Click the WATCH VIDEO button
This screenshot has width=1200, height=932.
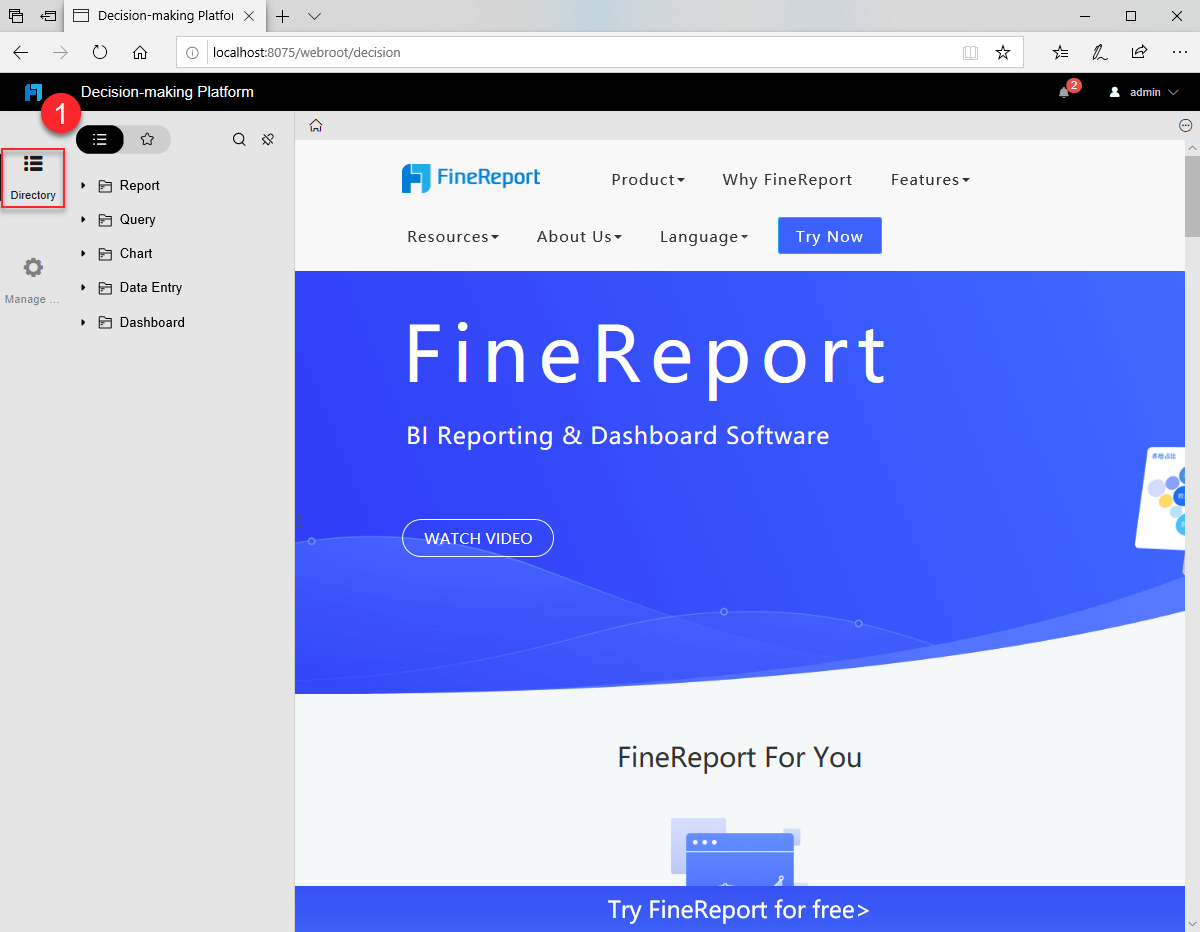[477, 537]
